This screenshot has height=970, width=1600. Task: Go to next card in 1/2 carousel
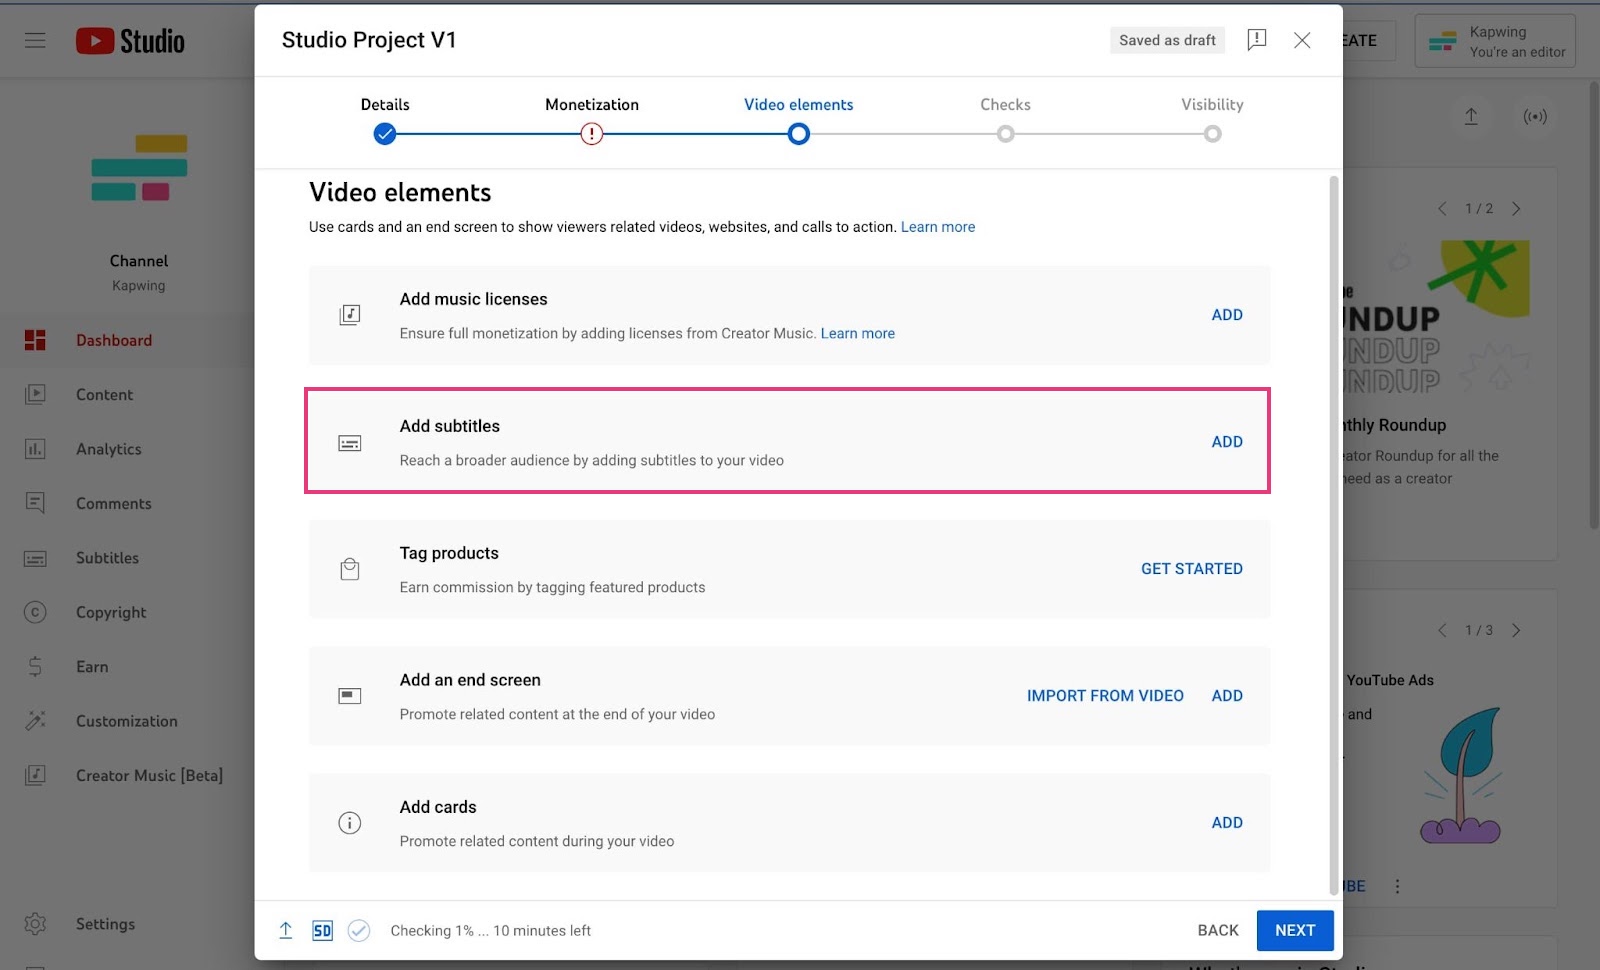(x=1516, y=209)
